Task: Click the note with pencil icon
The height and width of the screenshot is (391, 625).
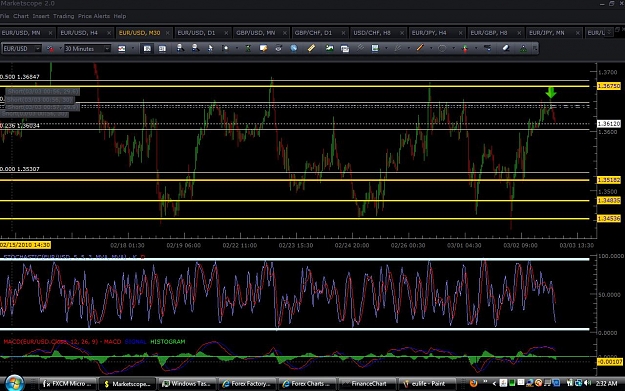Action: pyautogui.click(x=263, y=48)
